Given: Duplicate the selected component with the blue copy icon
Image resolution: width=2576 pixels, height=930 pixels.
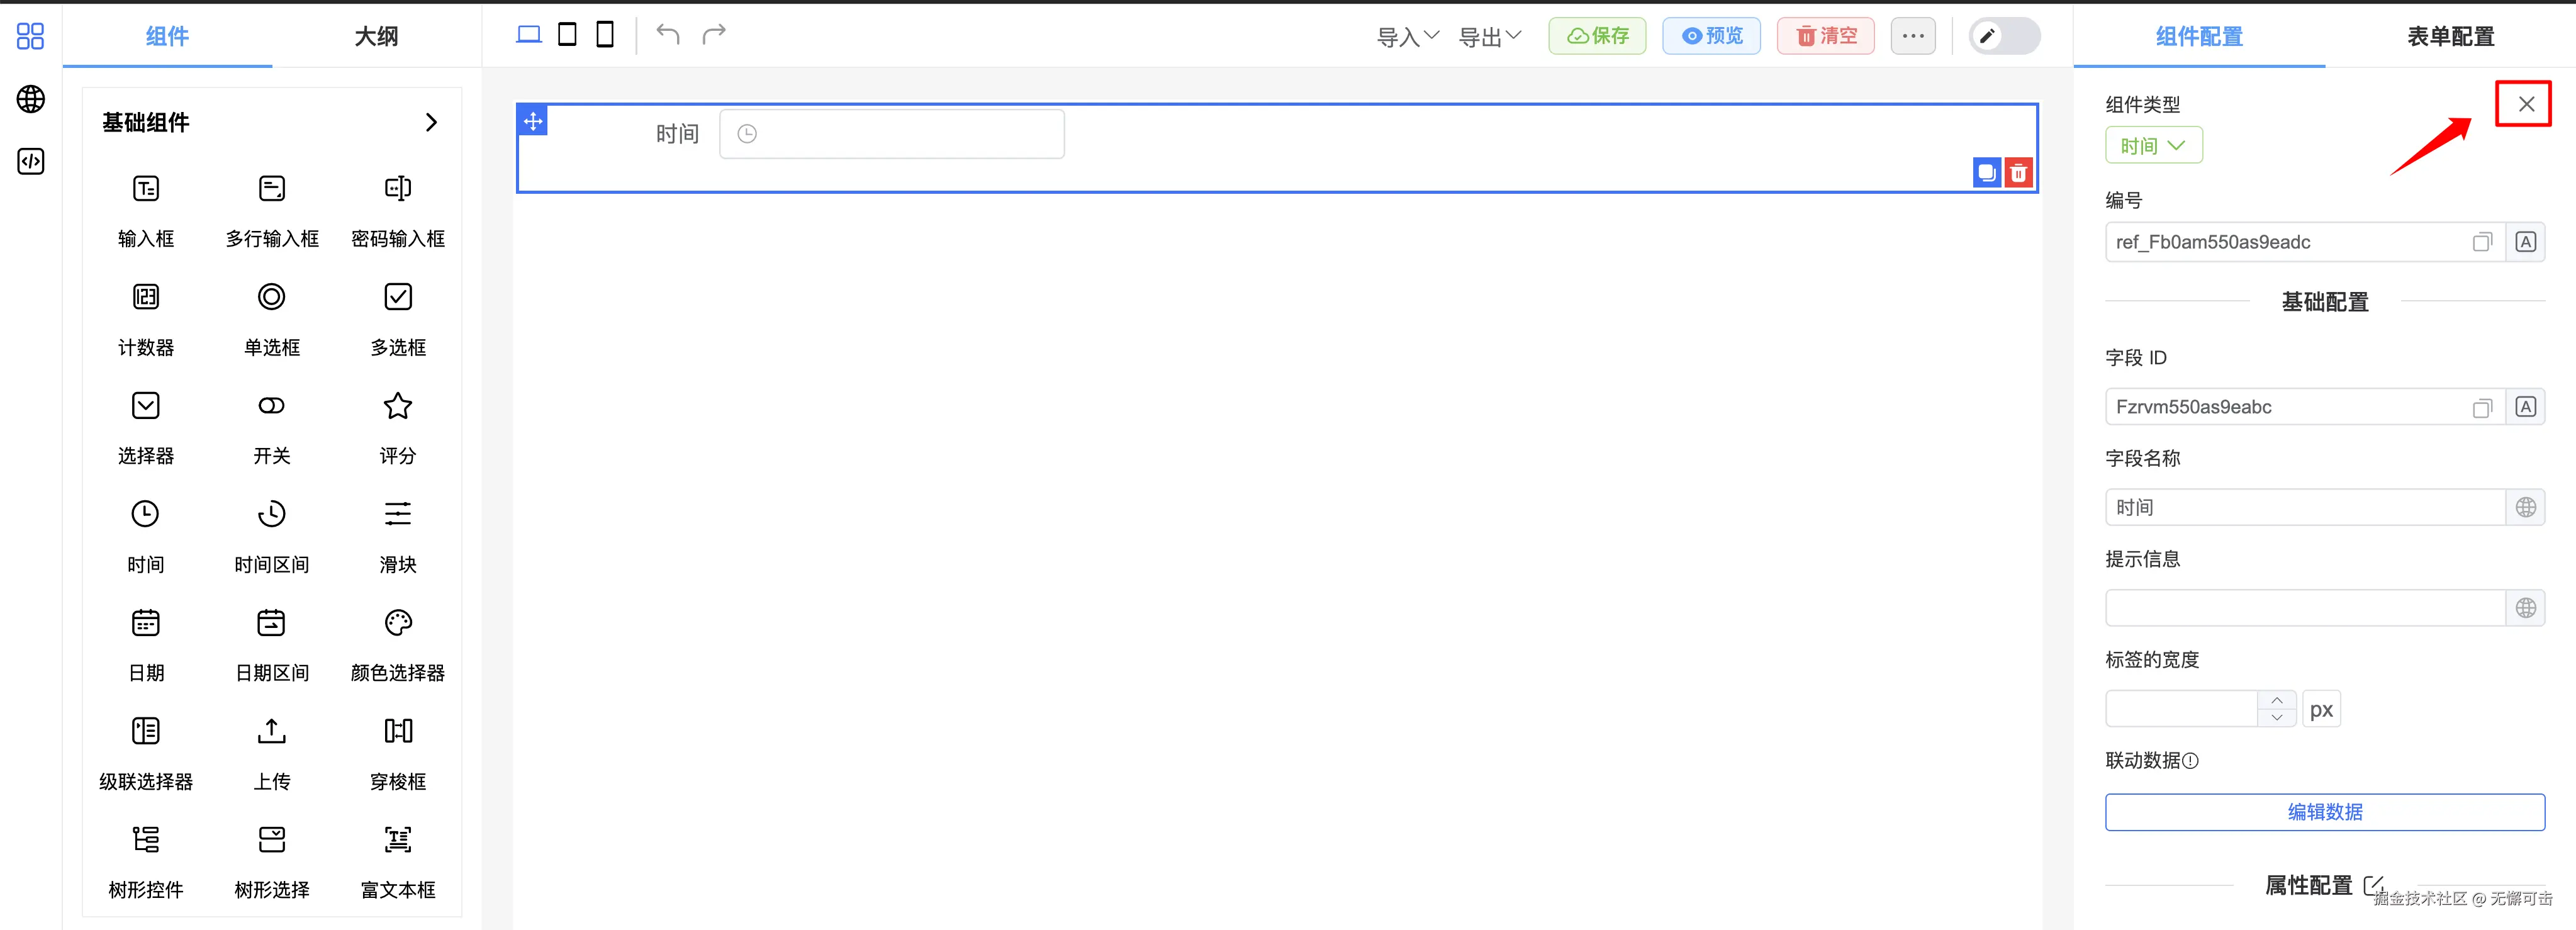Looking at the screenshot, I should coord(1986,173).
